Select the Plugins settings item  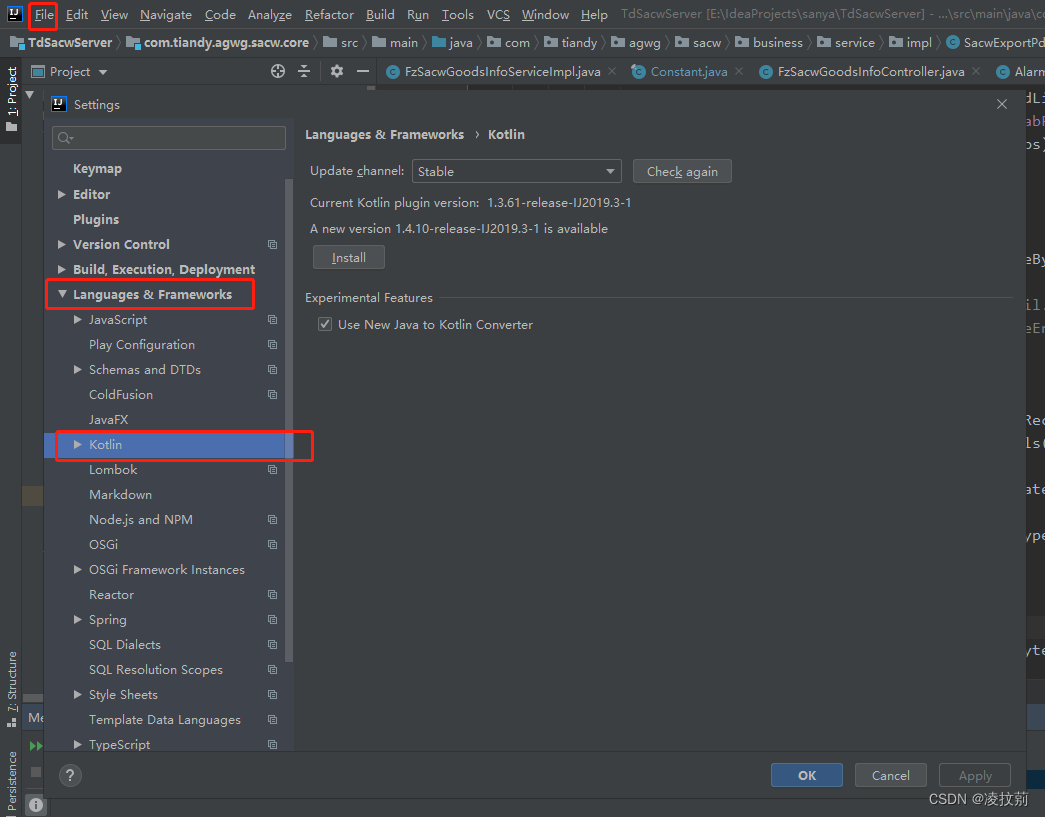click(x=96, y=219)
